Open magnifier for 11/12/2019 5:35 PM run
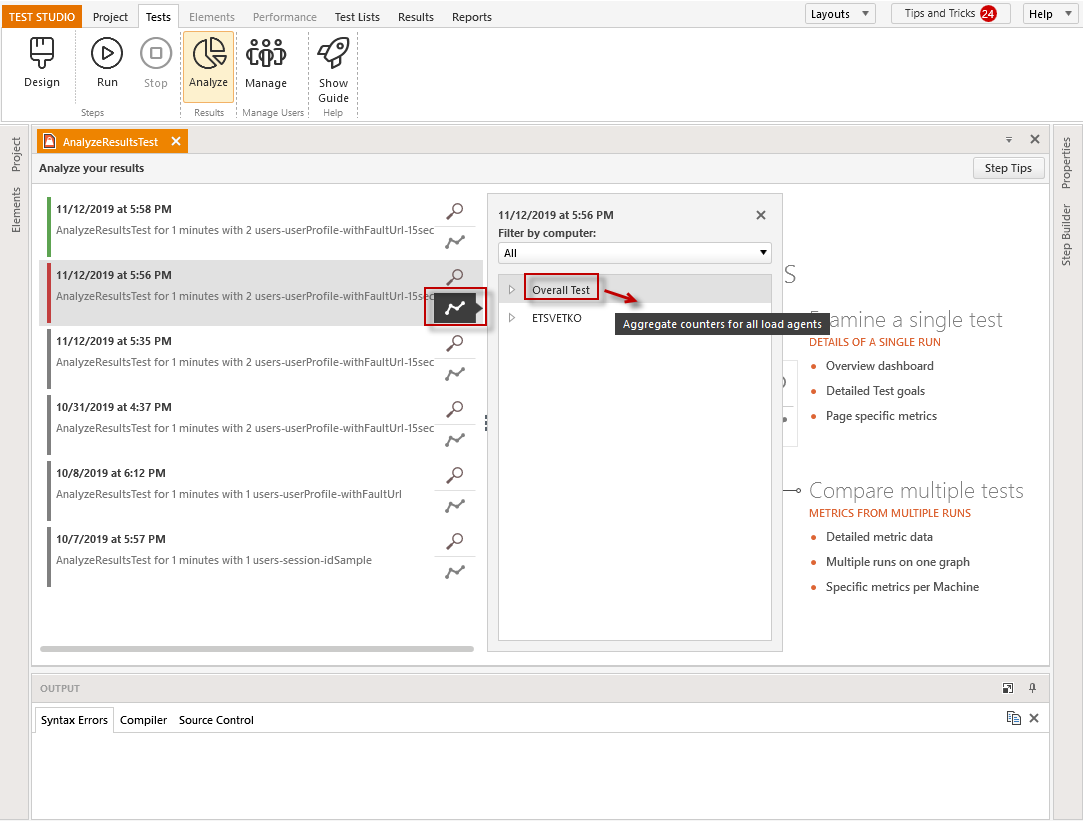The image size is (1083, 821). [454, 342]
